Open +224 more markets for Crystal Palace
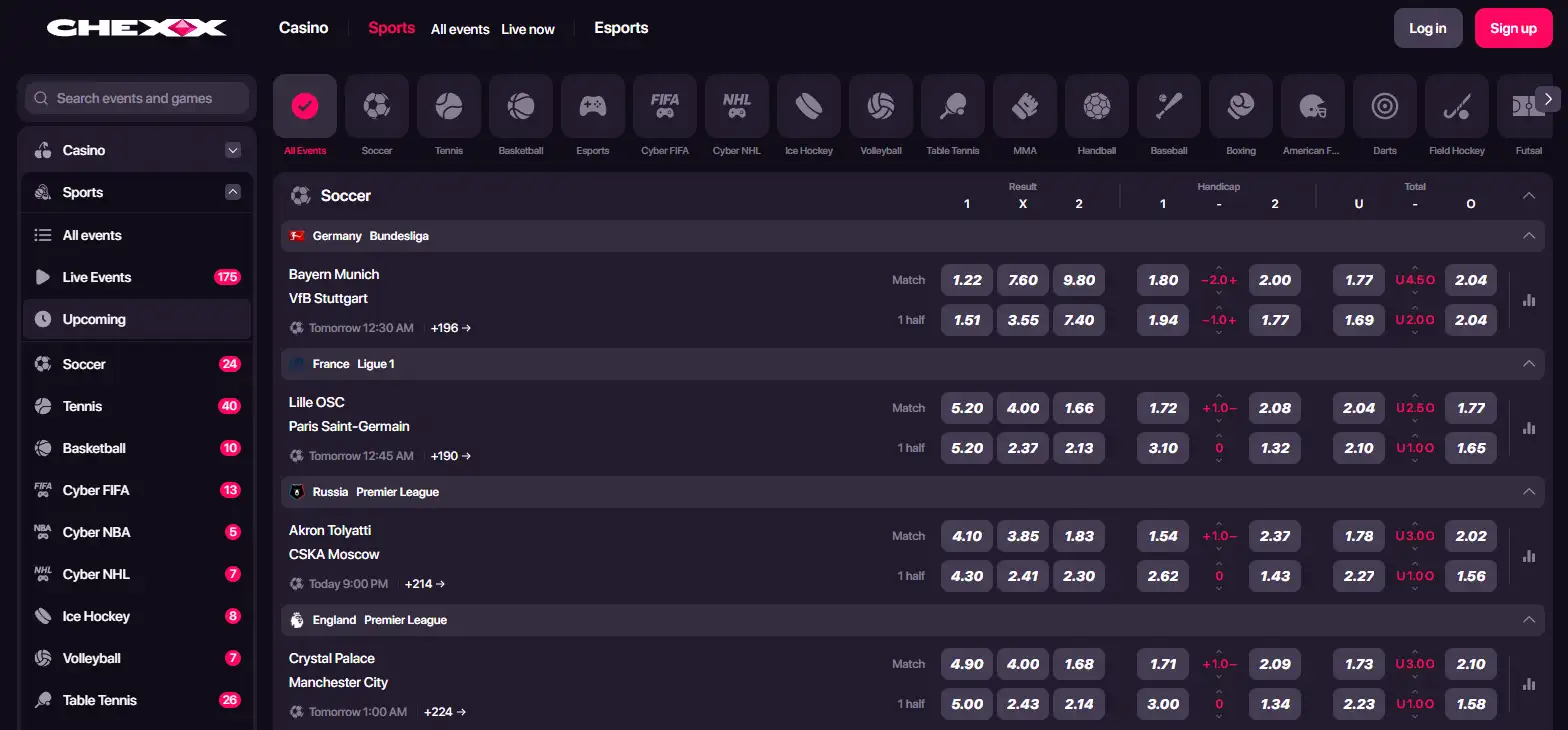This screenshot has height=730, width=1568. point(445,712)
